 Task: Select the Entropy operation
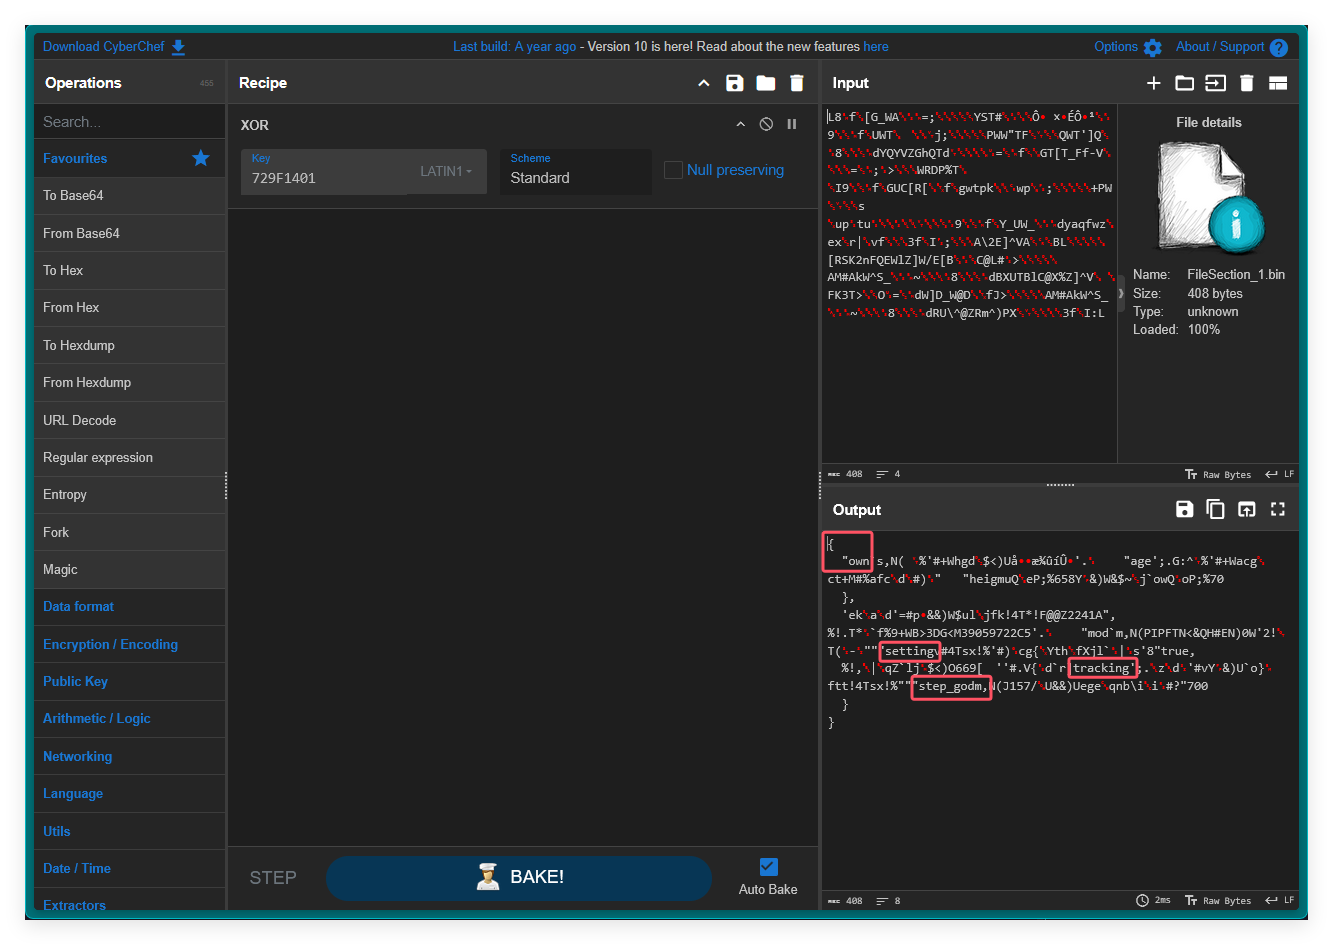[x=129, y=495]
